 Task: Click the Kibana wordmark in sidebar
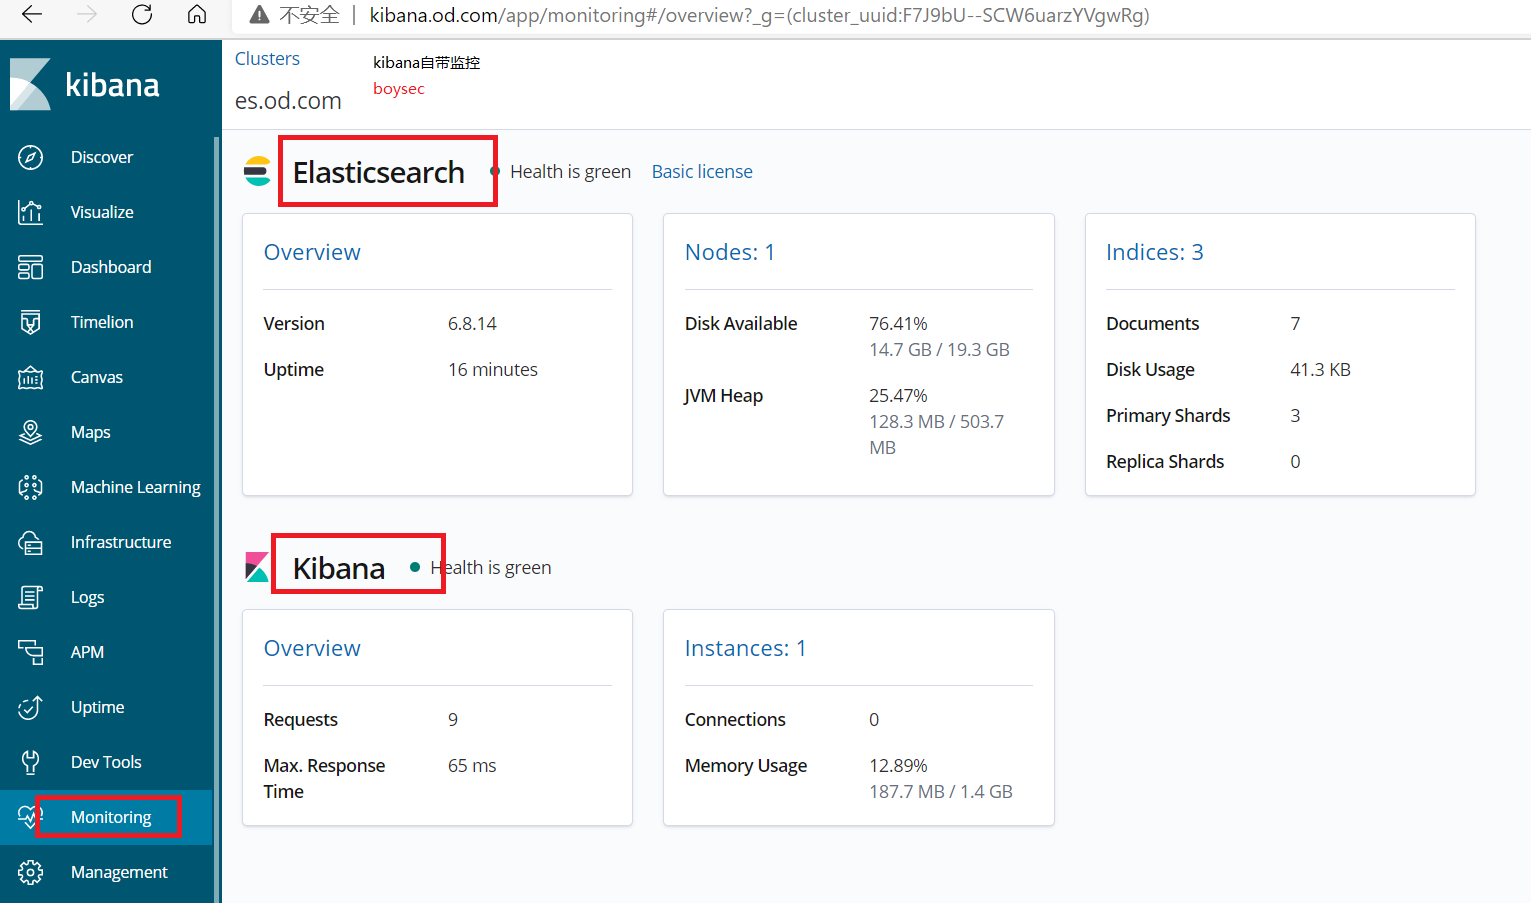[x=112, y=85]
